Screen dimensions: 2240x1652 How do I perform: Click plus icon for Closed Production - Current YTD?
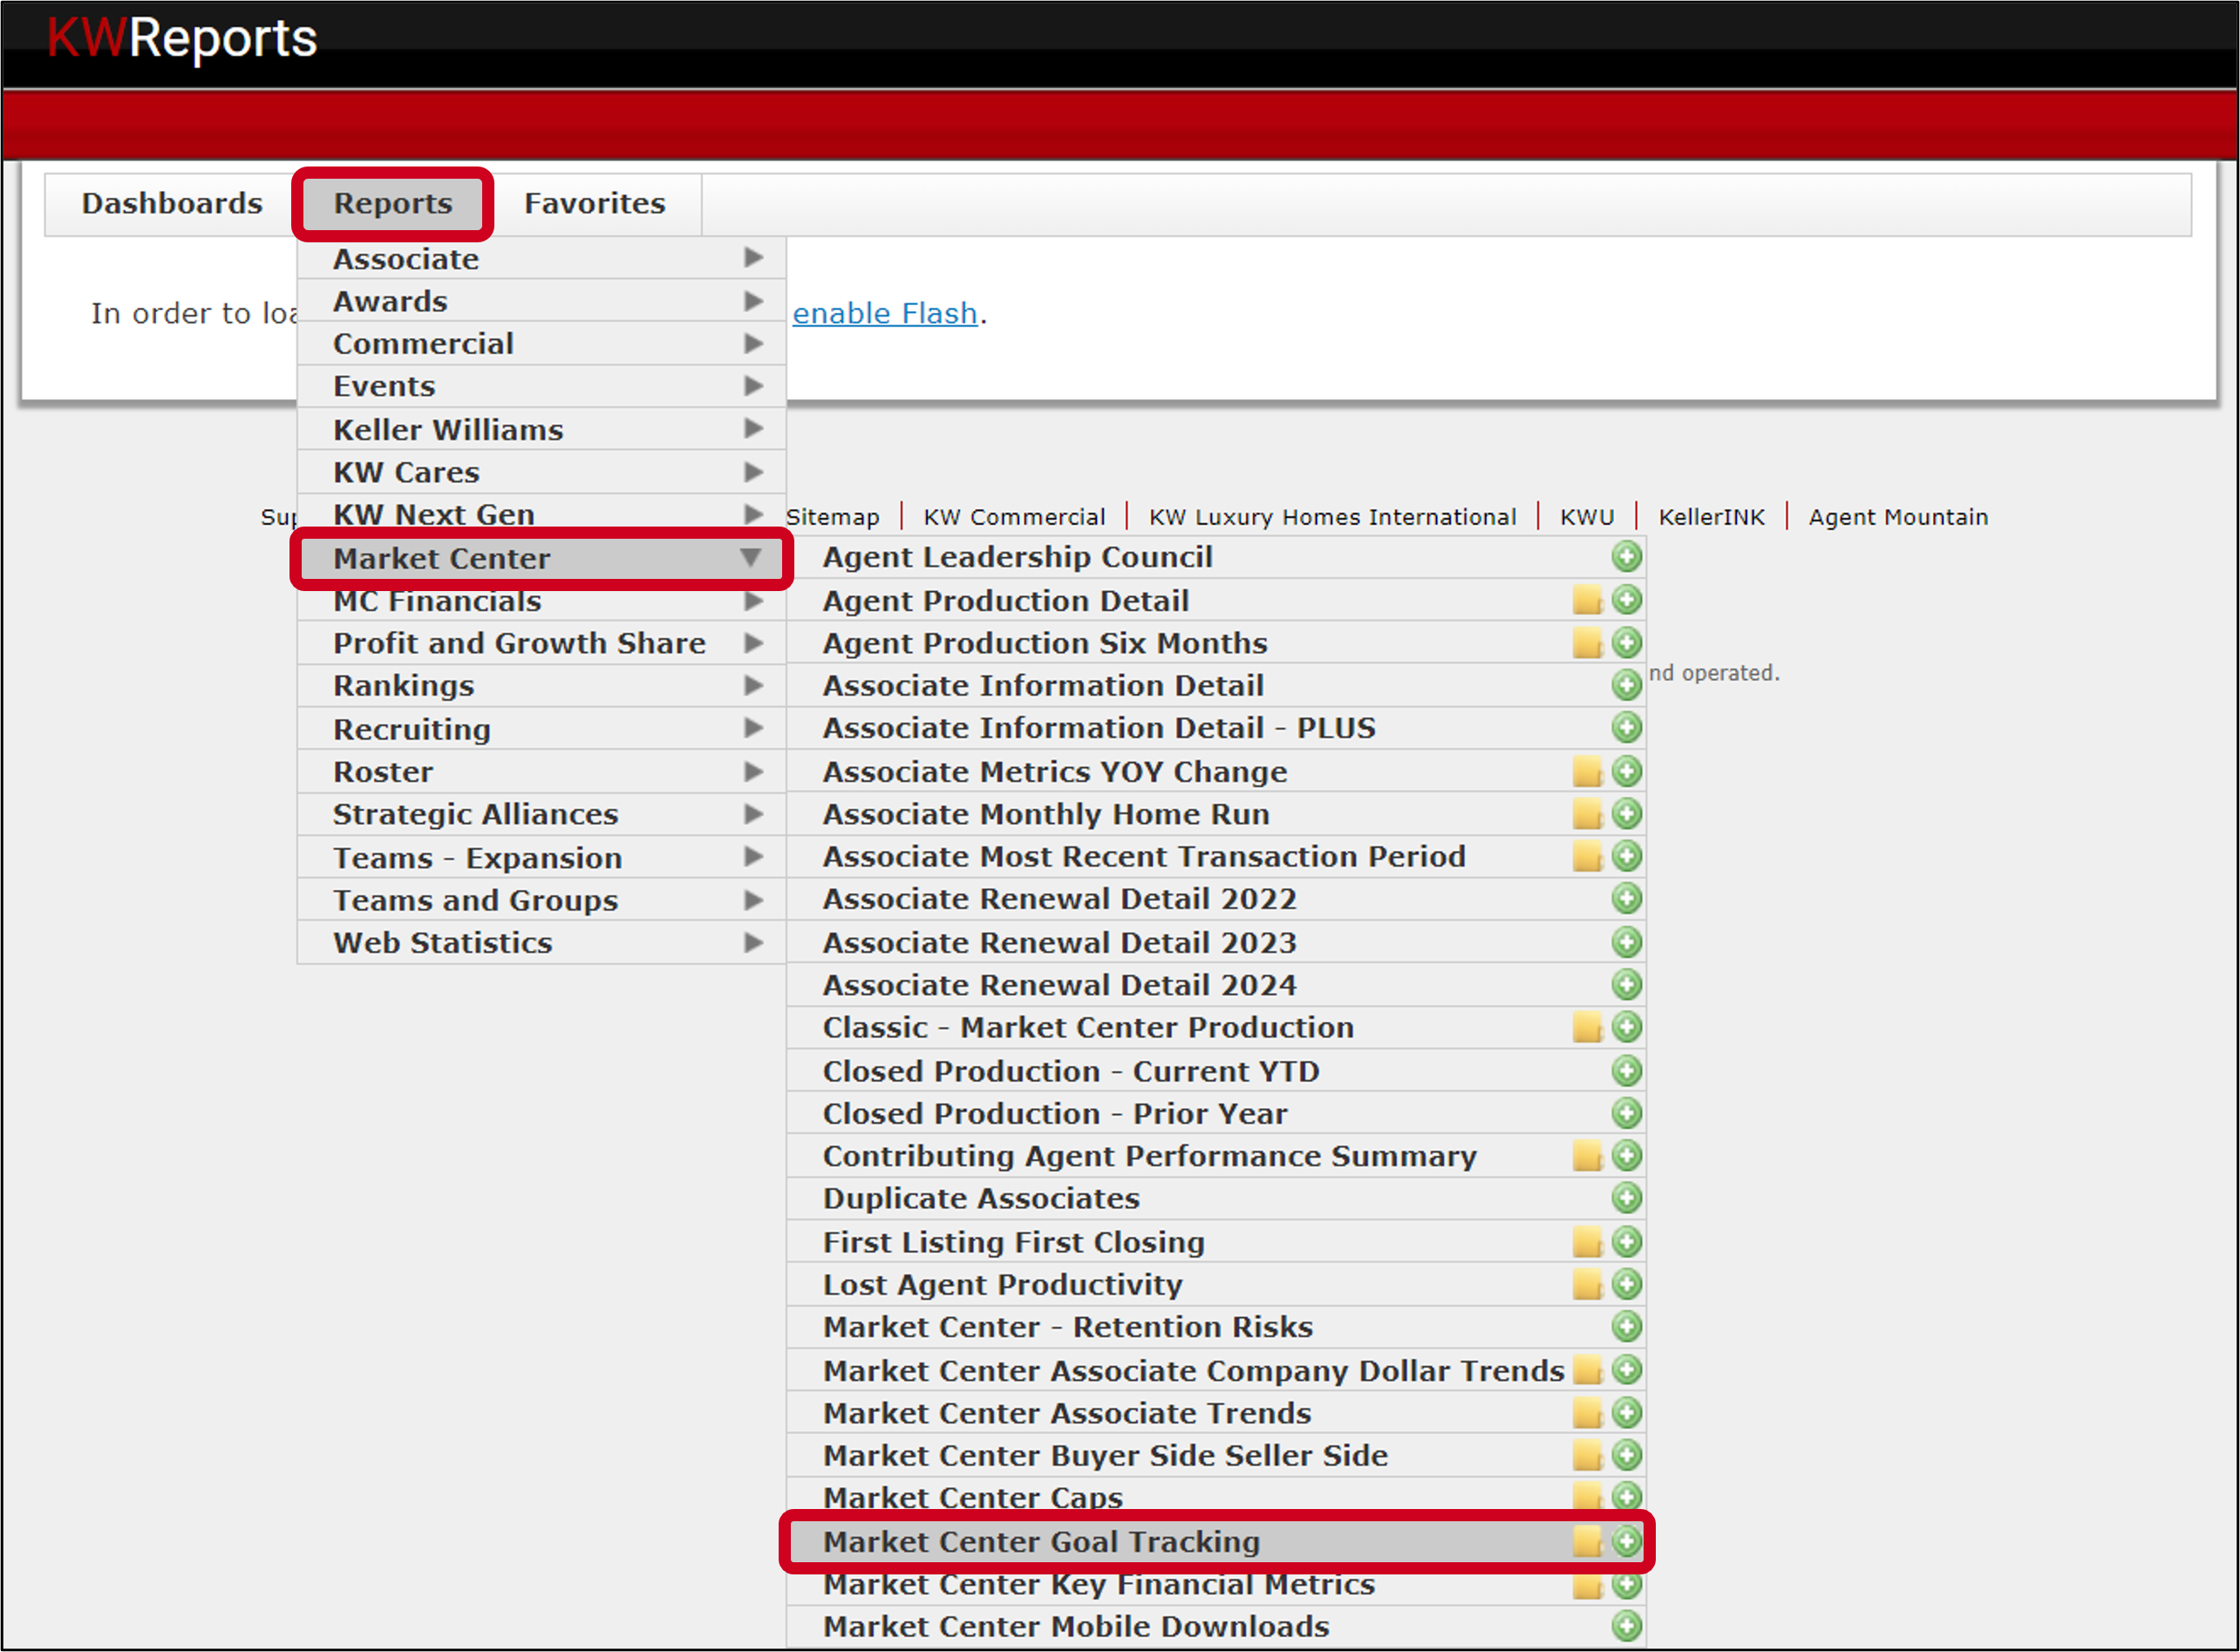coord(1626,1071)
